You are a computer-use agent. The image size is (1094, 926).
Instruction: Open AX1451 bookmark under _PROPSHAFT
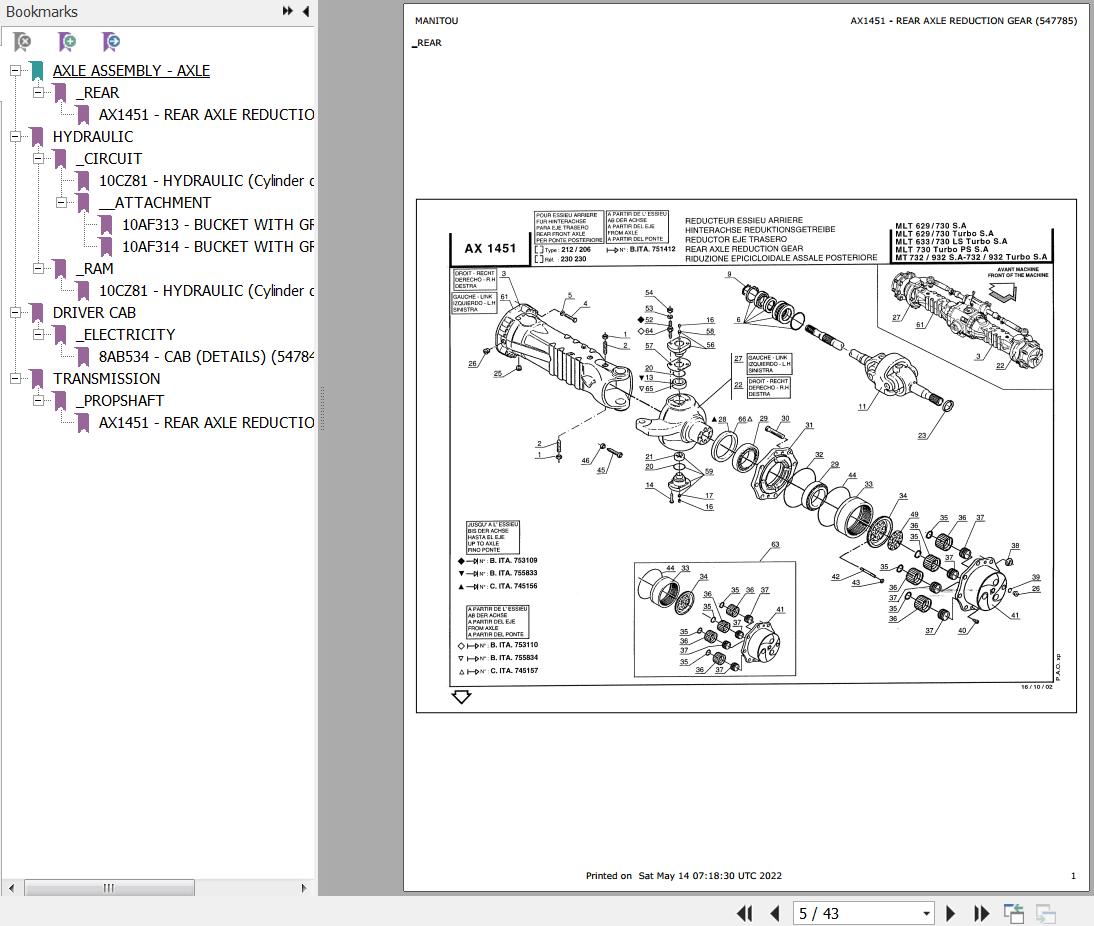click(x=206, y=422)
